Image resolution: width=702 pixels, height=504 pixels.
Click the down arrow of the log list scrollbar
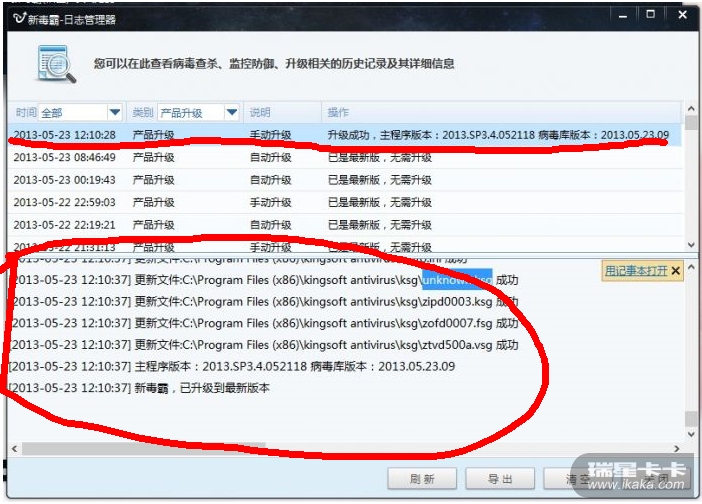(x=691, y=245)
